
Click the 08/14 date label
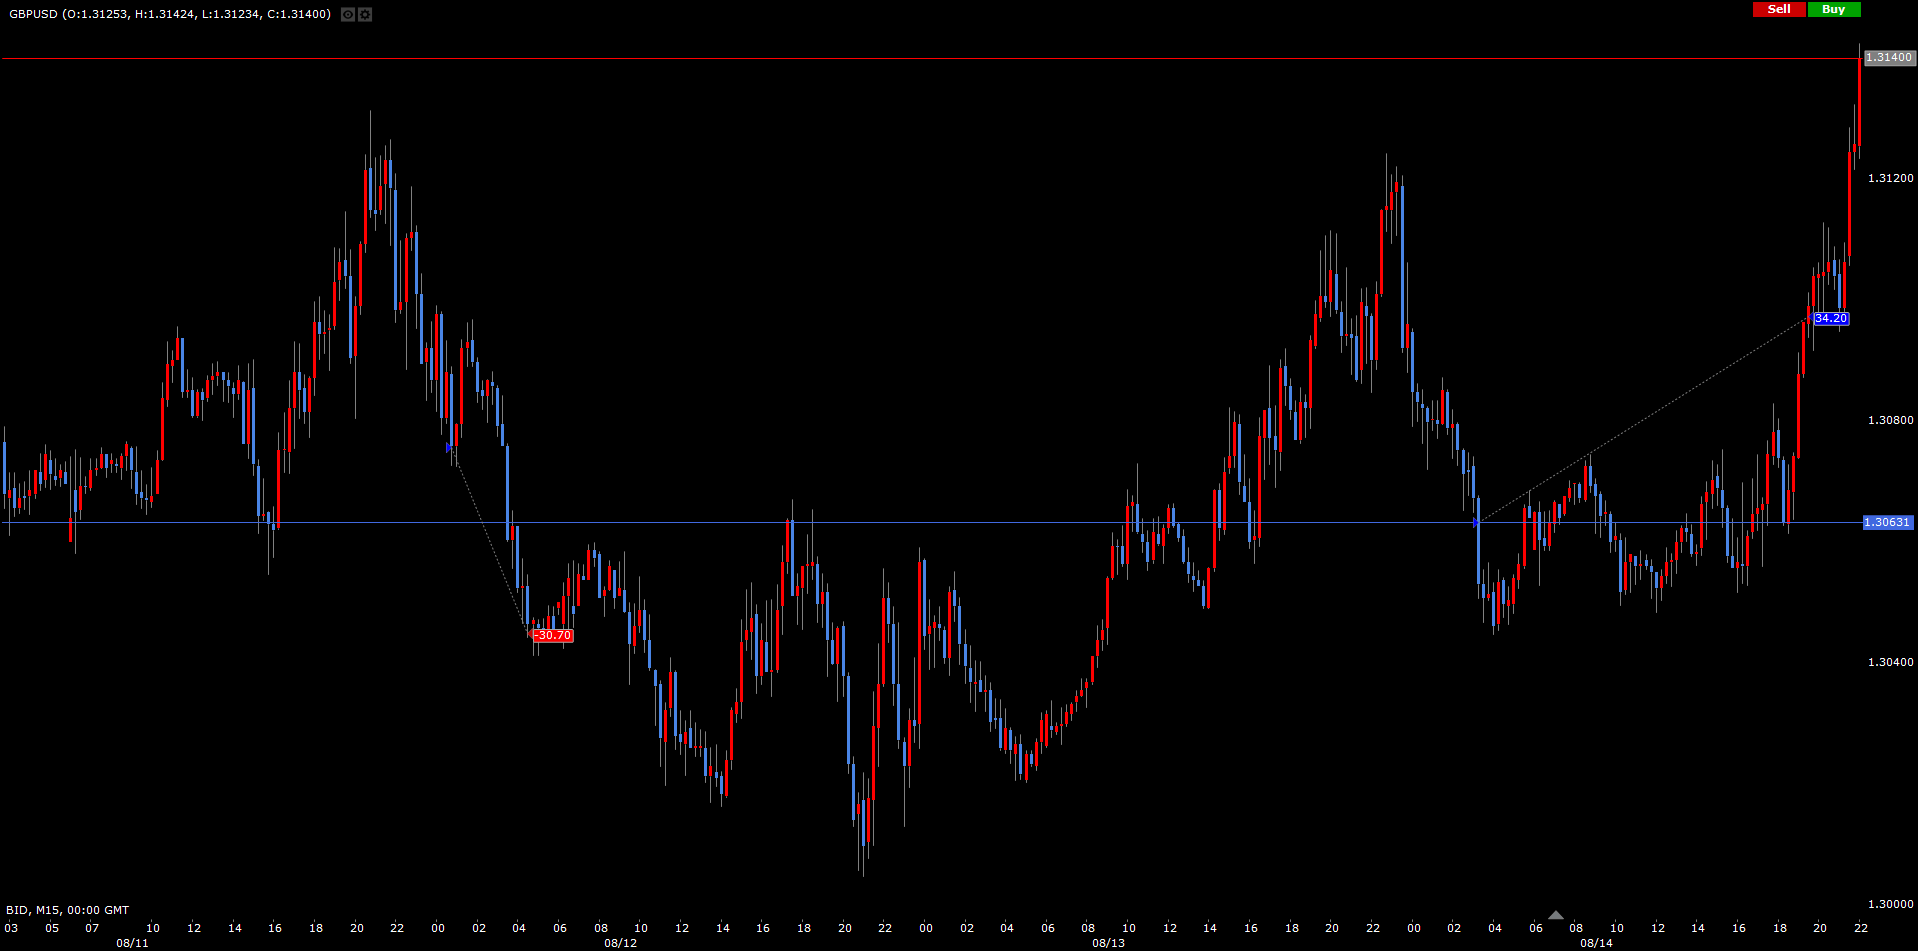(x=1596, y=943)
